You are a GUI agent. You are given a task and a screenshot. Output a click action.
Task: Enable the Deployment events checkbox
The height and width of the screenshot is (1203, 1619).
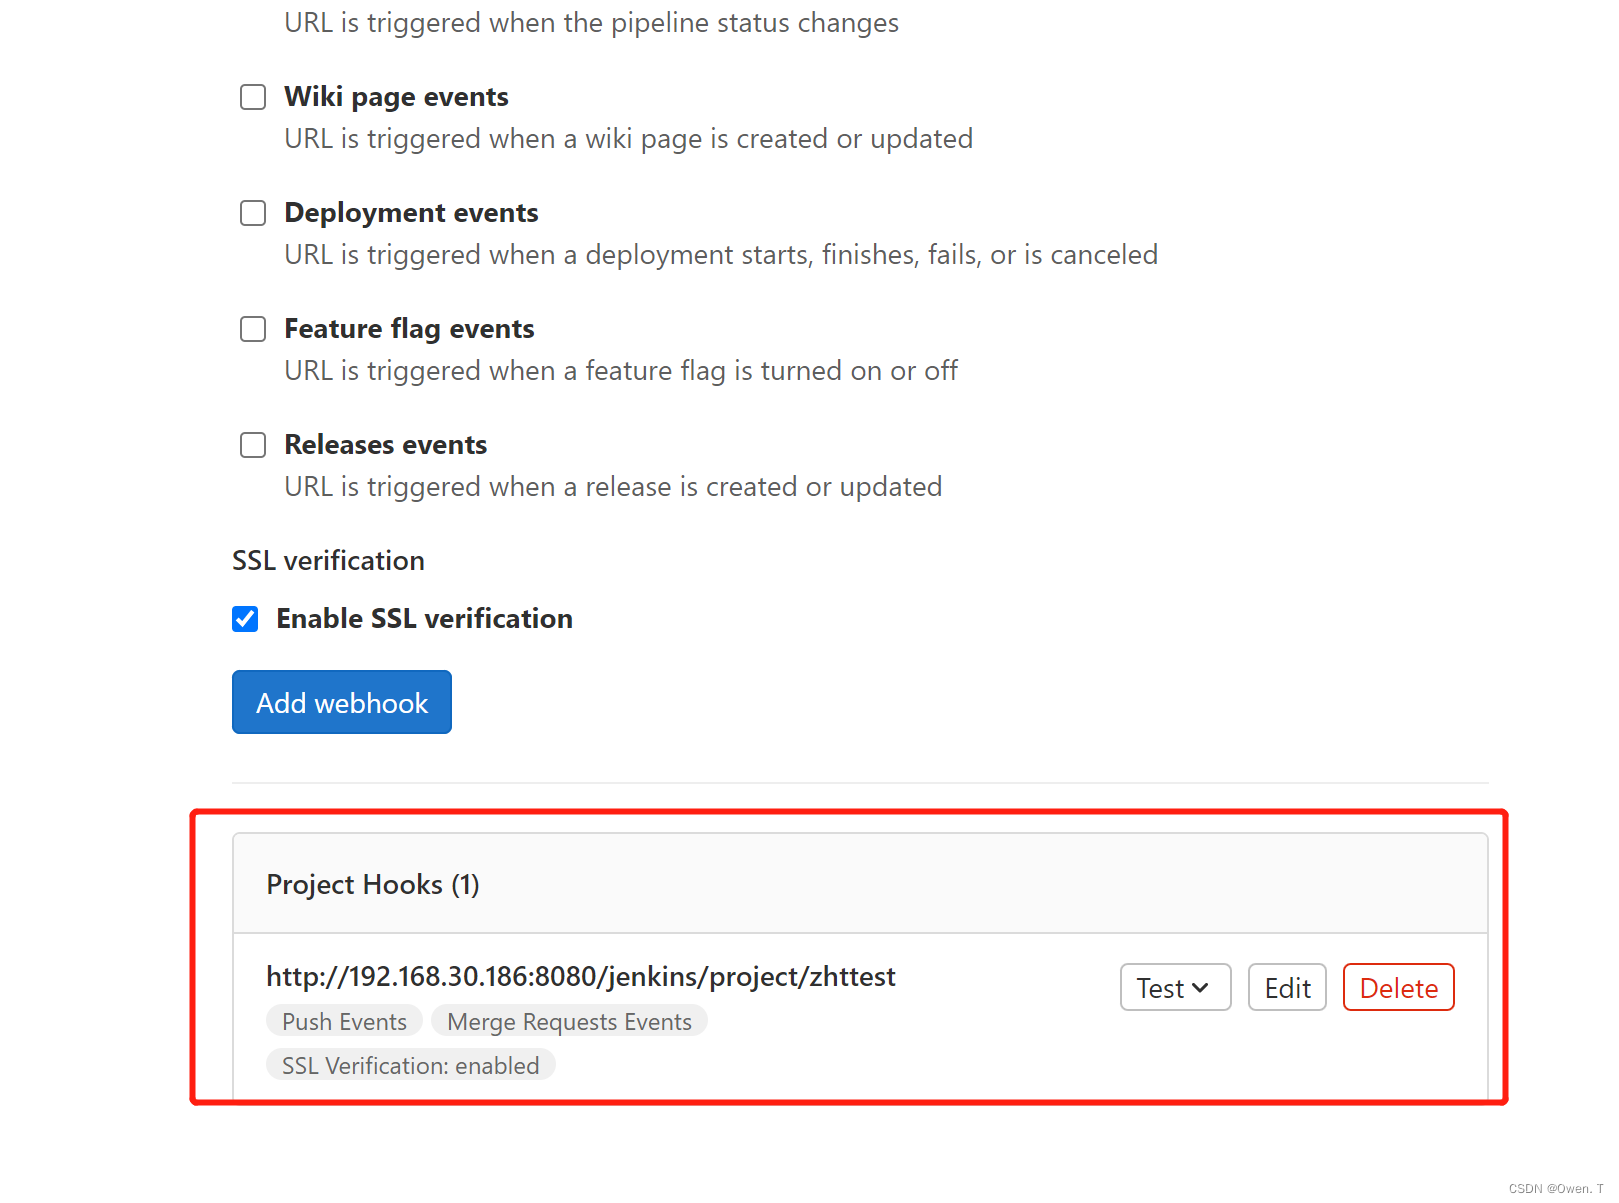[253, 213]
